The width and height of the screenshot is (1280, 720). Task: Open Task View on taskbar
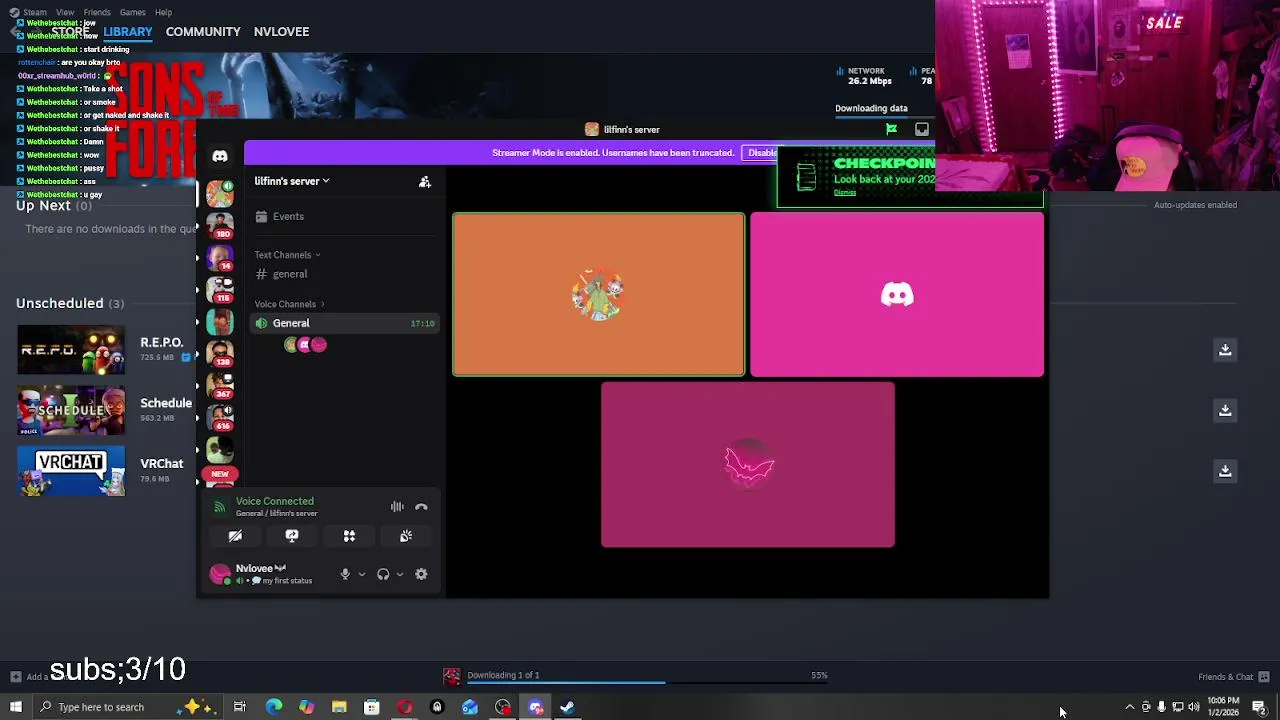click(x=240, y=707)
